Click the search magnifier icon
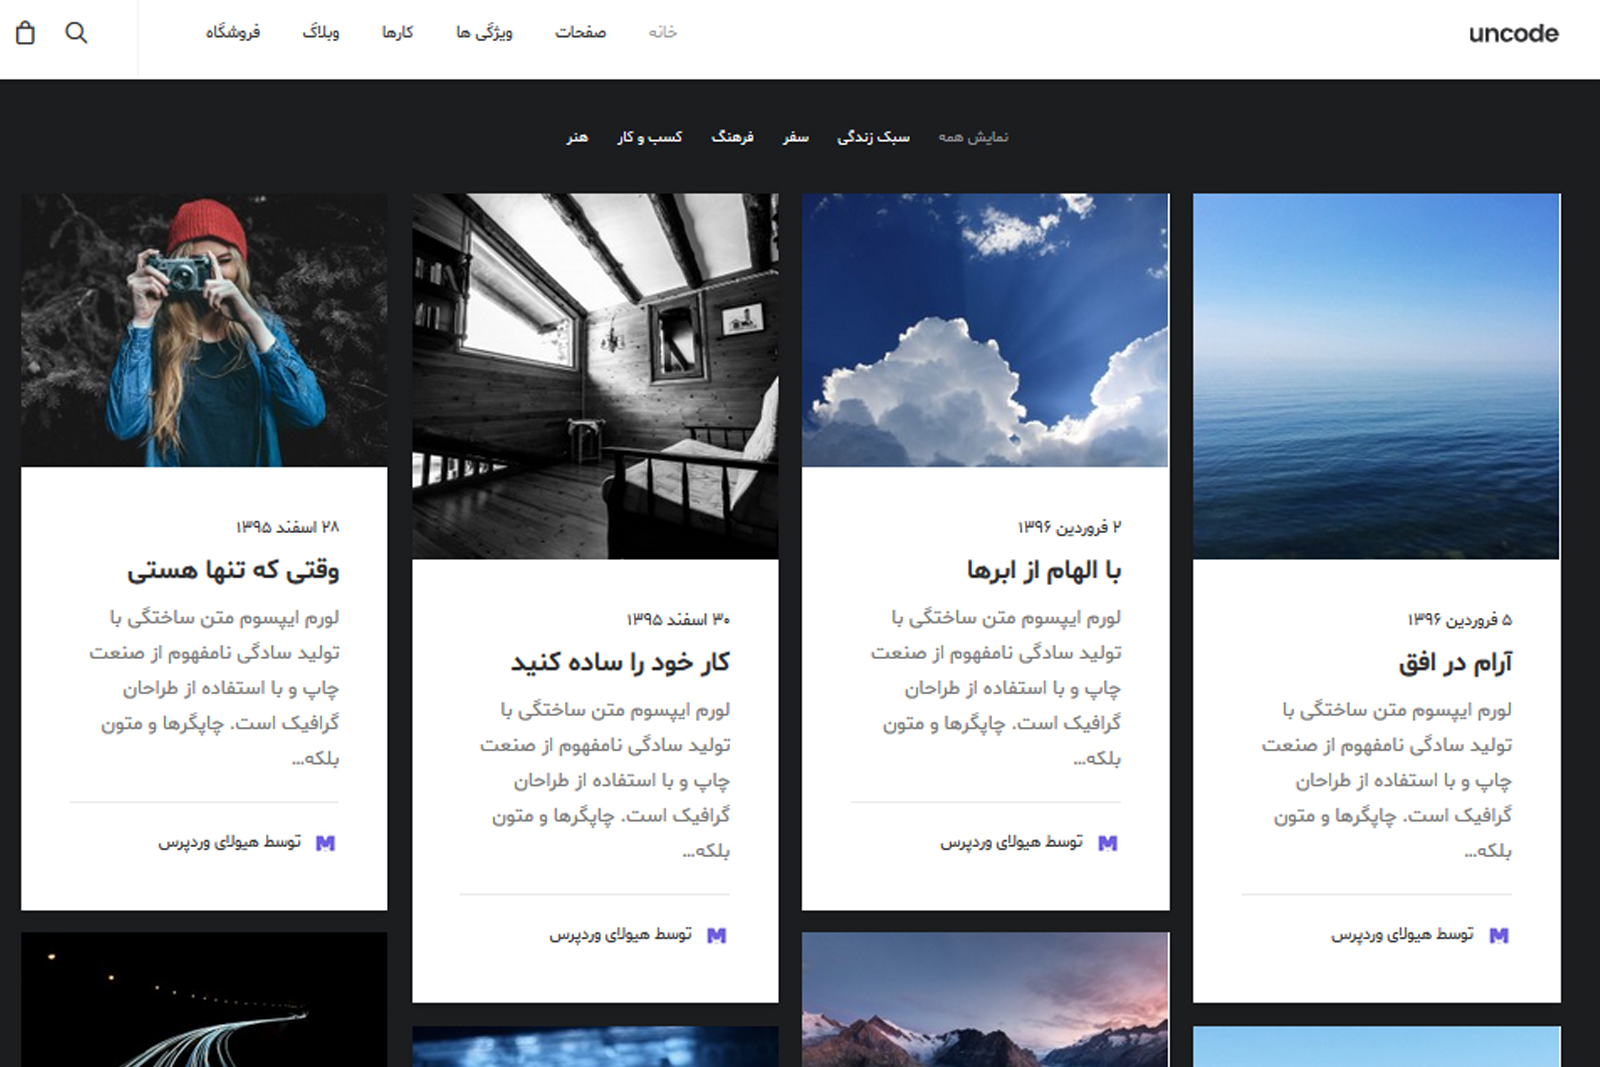Screen dimensions: 1600x1067 click(76, 33)
